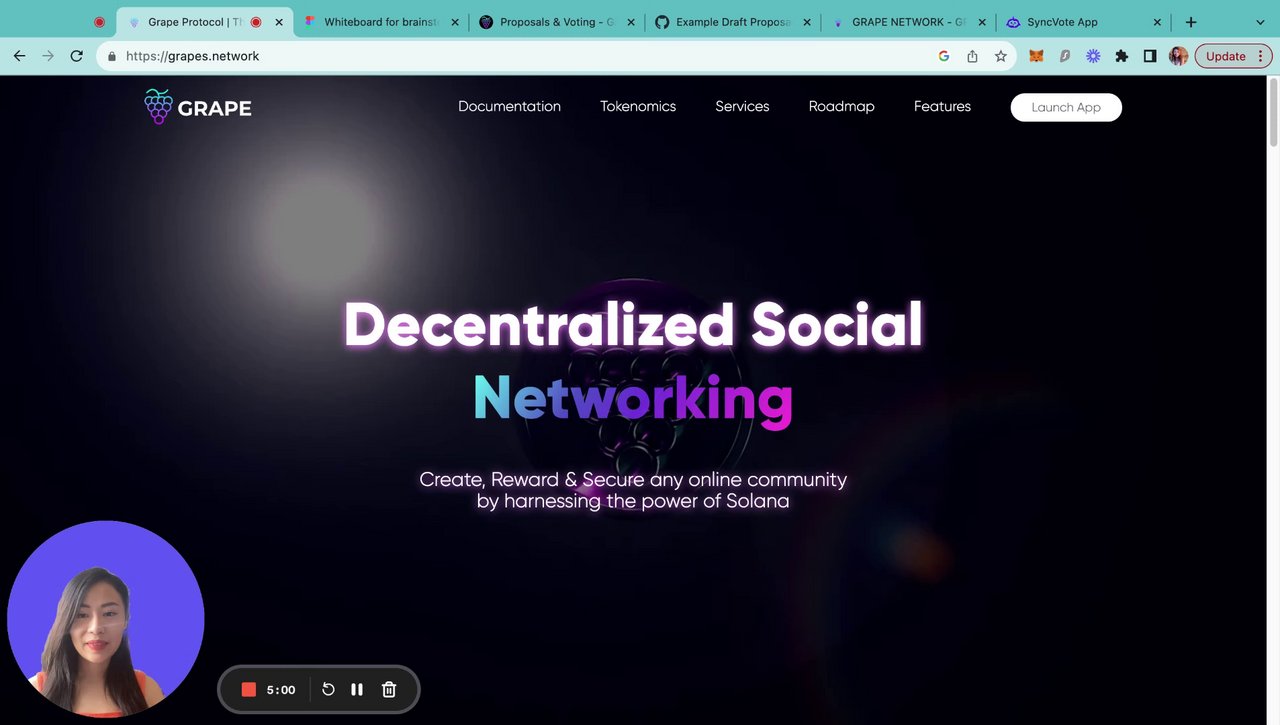Open the MetaMask fox extension
Screen dimensions: 1280x725
(1036, 56)
